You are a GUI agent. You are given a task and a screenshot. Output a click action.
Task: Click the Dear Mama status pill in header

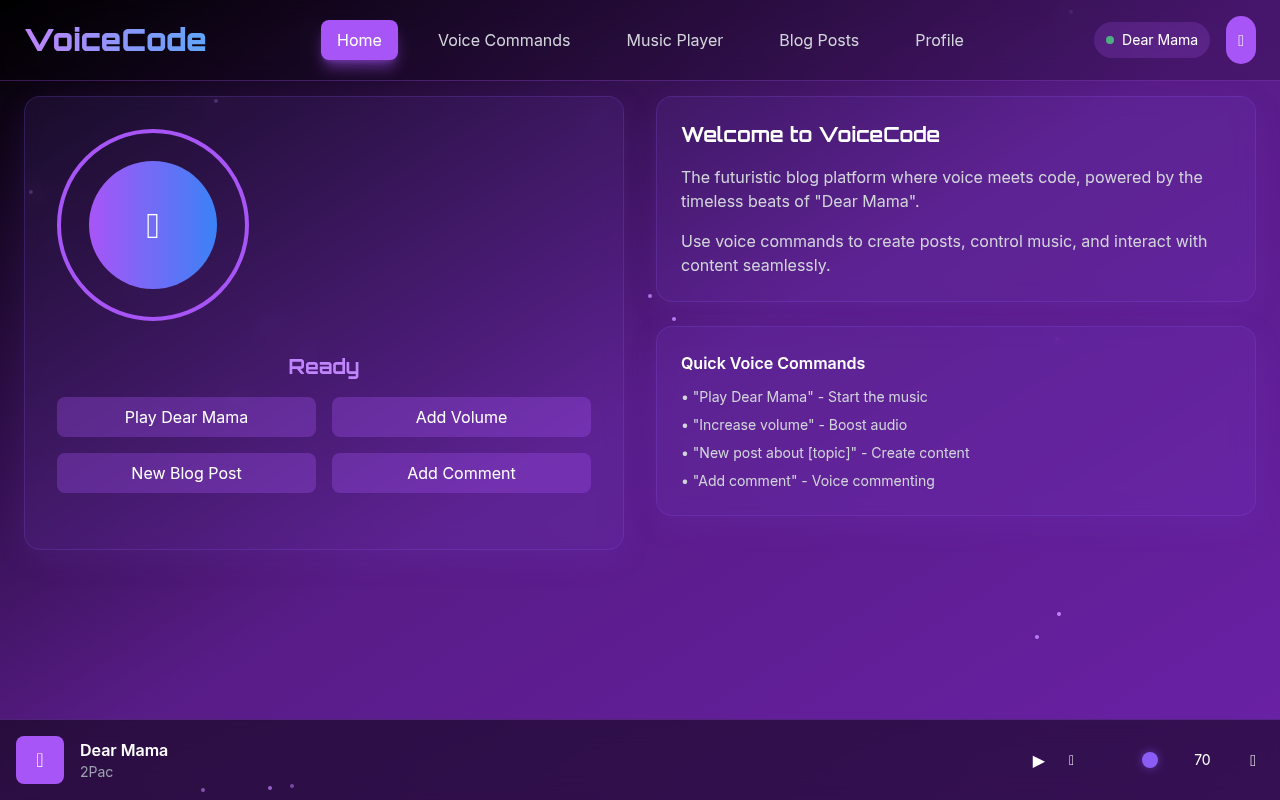click(1151, 40)
